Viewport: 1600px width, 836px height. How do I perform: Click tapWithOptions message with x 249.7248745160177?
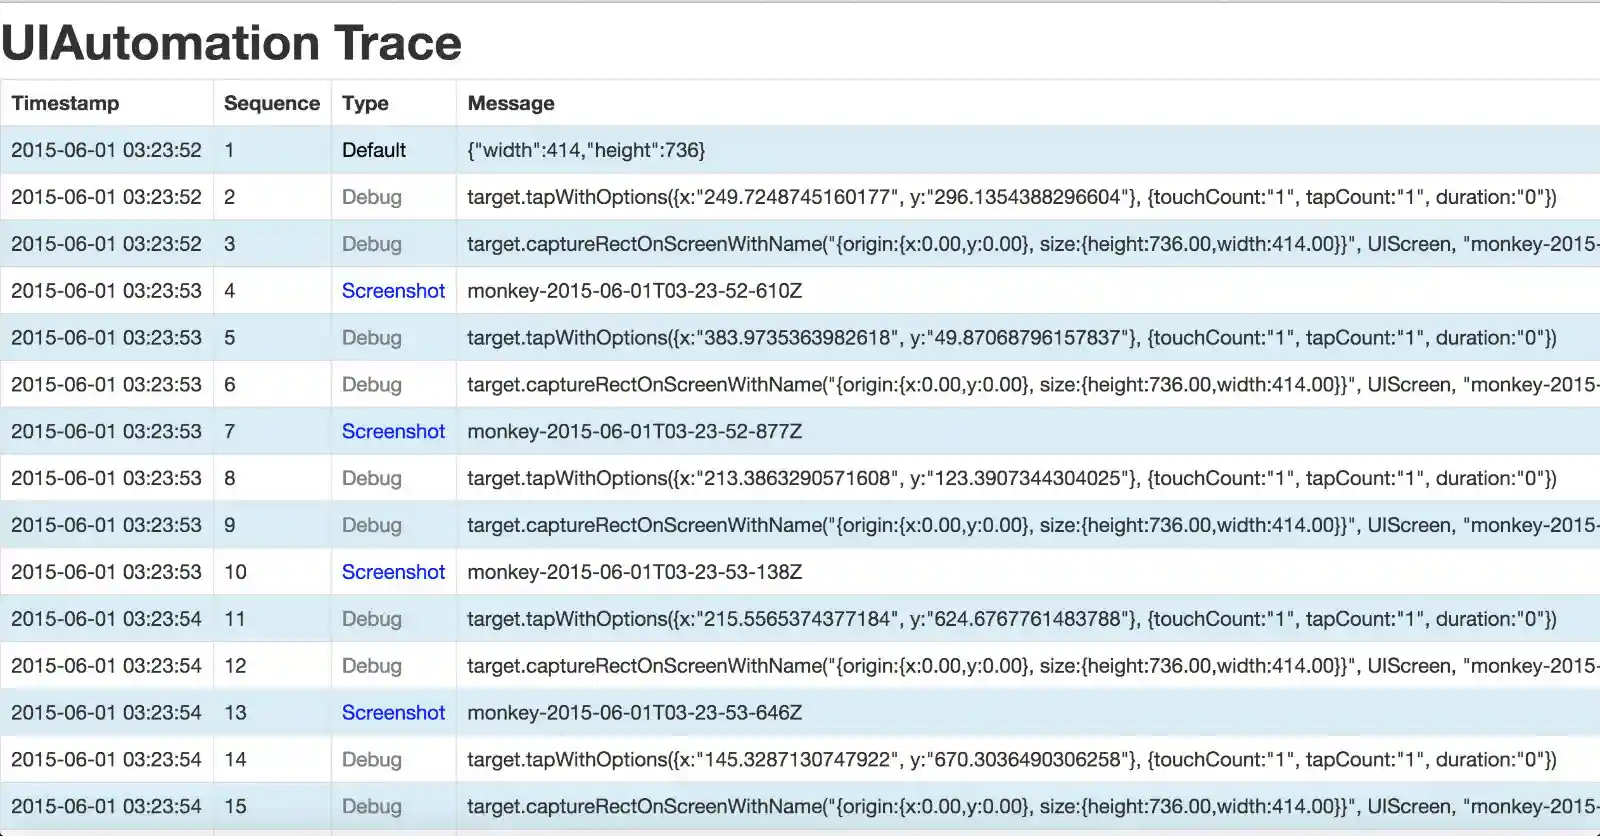click(x=1012, y=197)
